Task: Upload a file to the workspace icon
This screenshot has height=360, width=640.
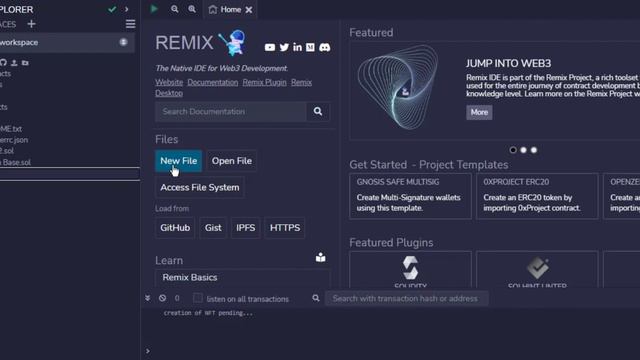Action: tap(14, 62)
